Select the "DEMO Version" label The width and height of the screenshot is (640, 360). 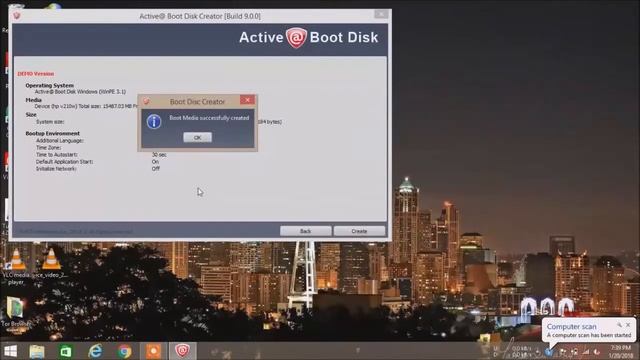[36, 74]
